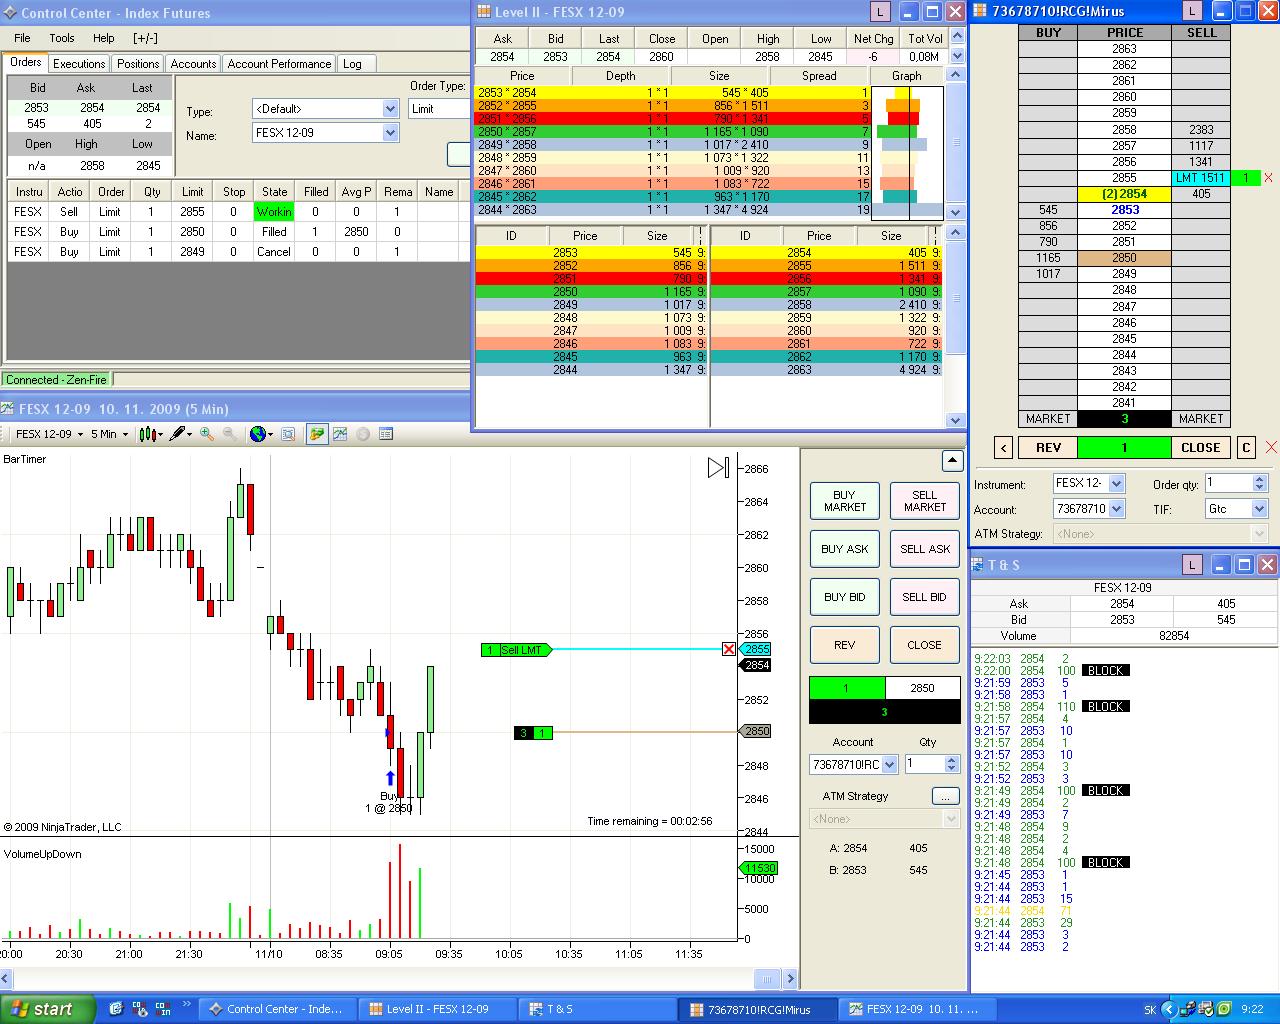Open the globe icon on chart toolbar

[260, 434]
